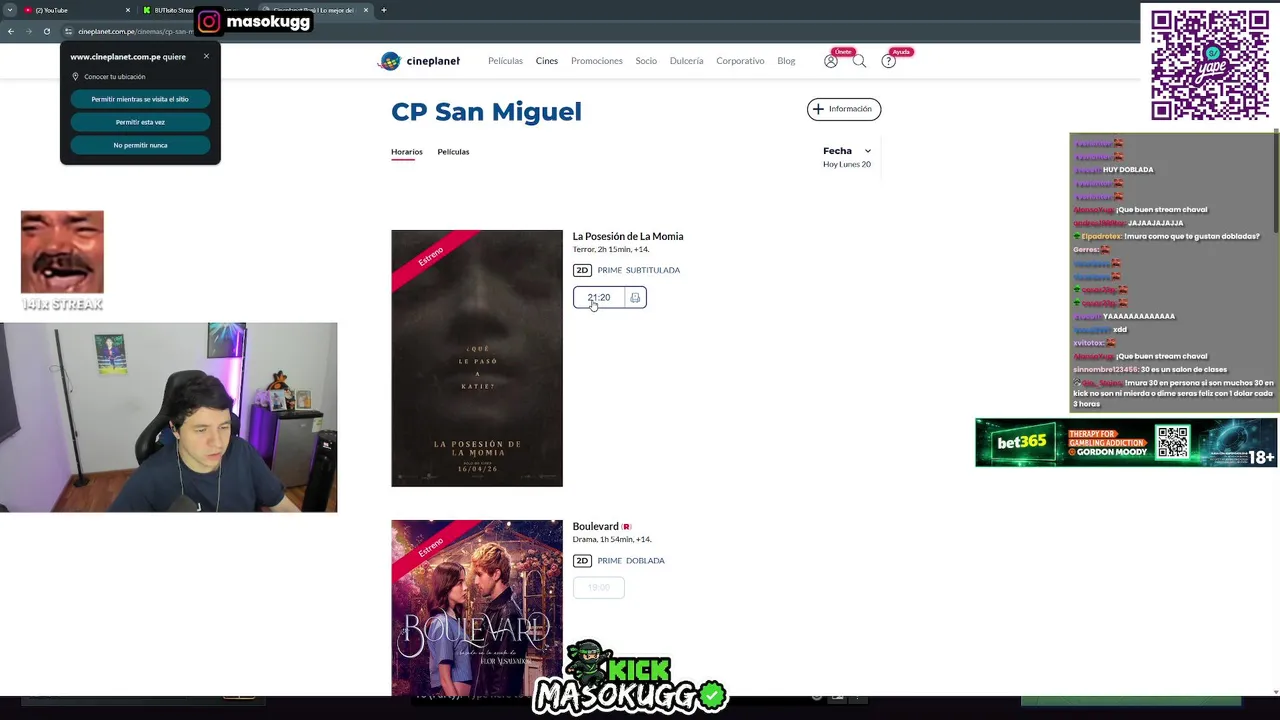Screen dimensions: 1280x720
Task: Click the 2D badge under Boulevard
Action: click(582, 561)
